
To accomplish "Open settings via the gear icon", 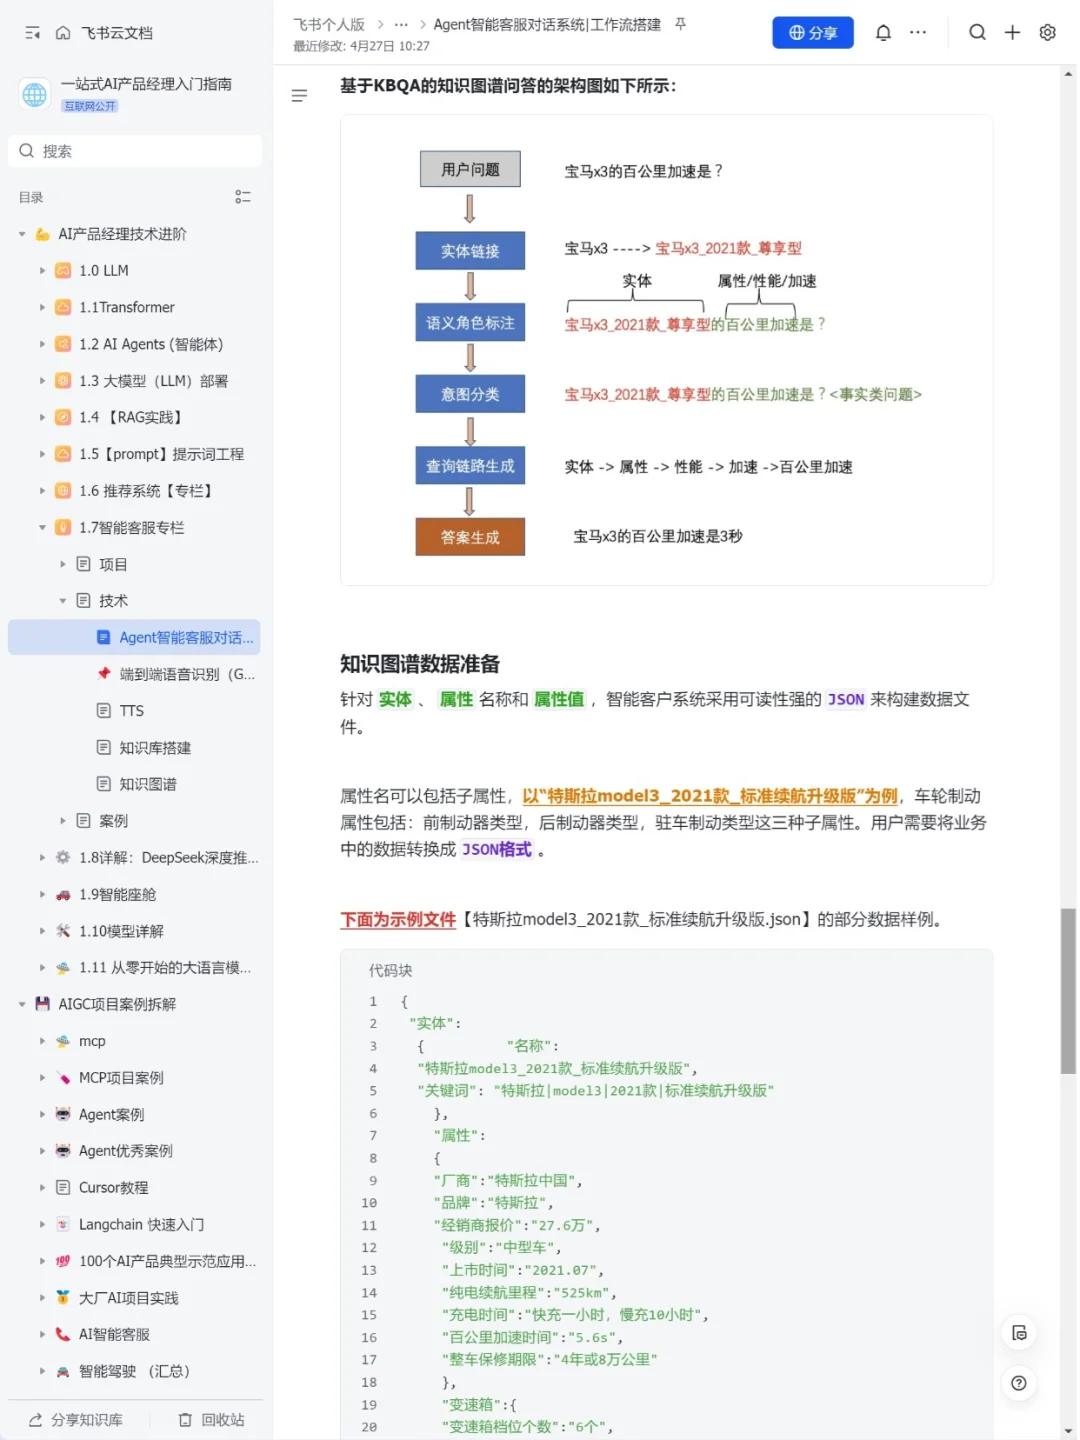I will point(1047,32).
